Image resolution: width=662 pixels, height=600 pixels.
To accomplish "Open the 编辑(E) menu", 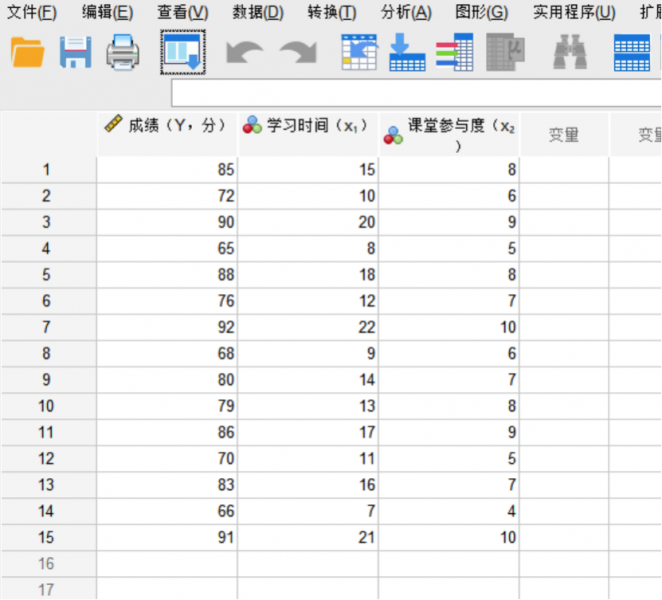I will [x=108, y=12].
